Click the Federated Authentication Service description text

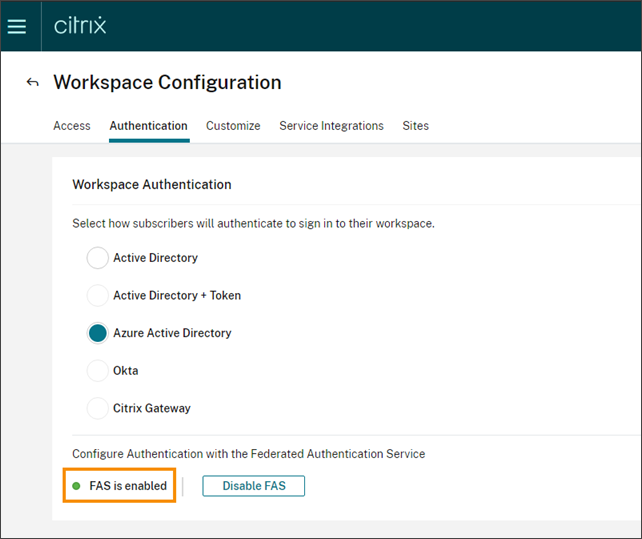(248, 454)
